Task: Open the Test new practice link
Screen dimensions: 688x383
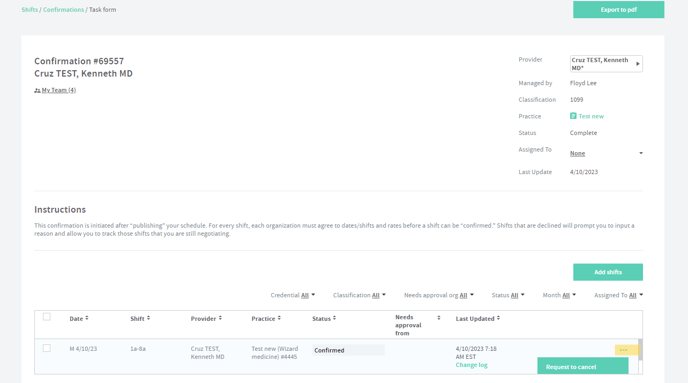Action: pos(591,116)
